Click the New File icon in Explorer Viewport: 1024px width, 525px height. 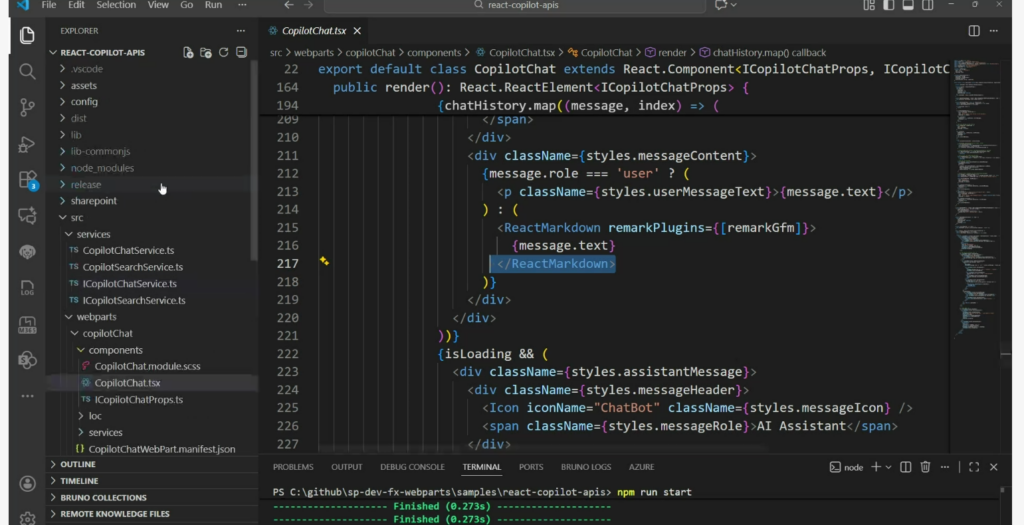pos(188,52)
